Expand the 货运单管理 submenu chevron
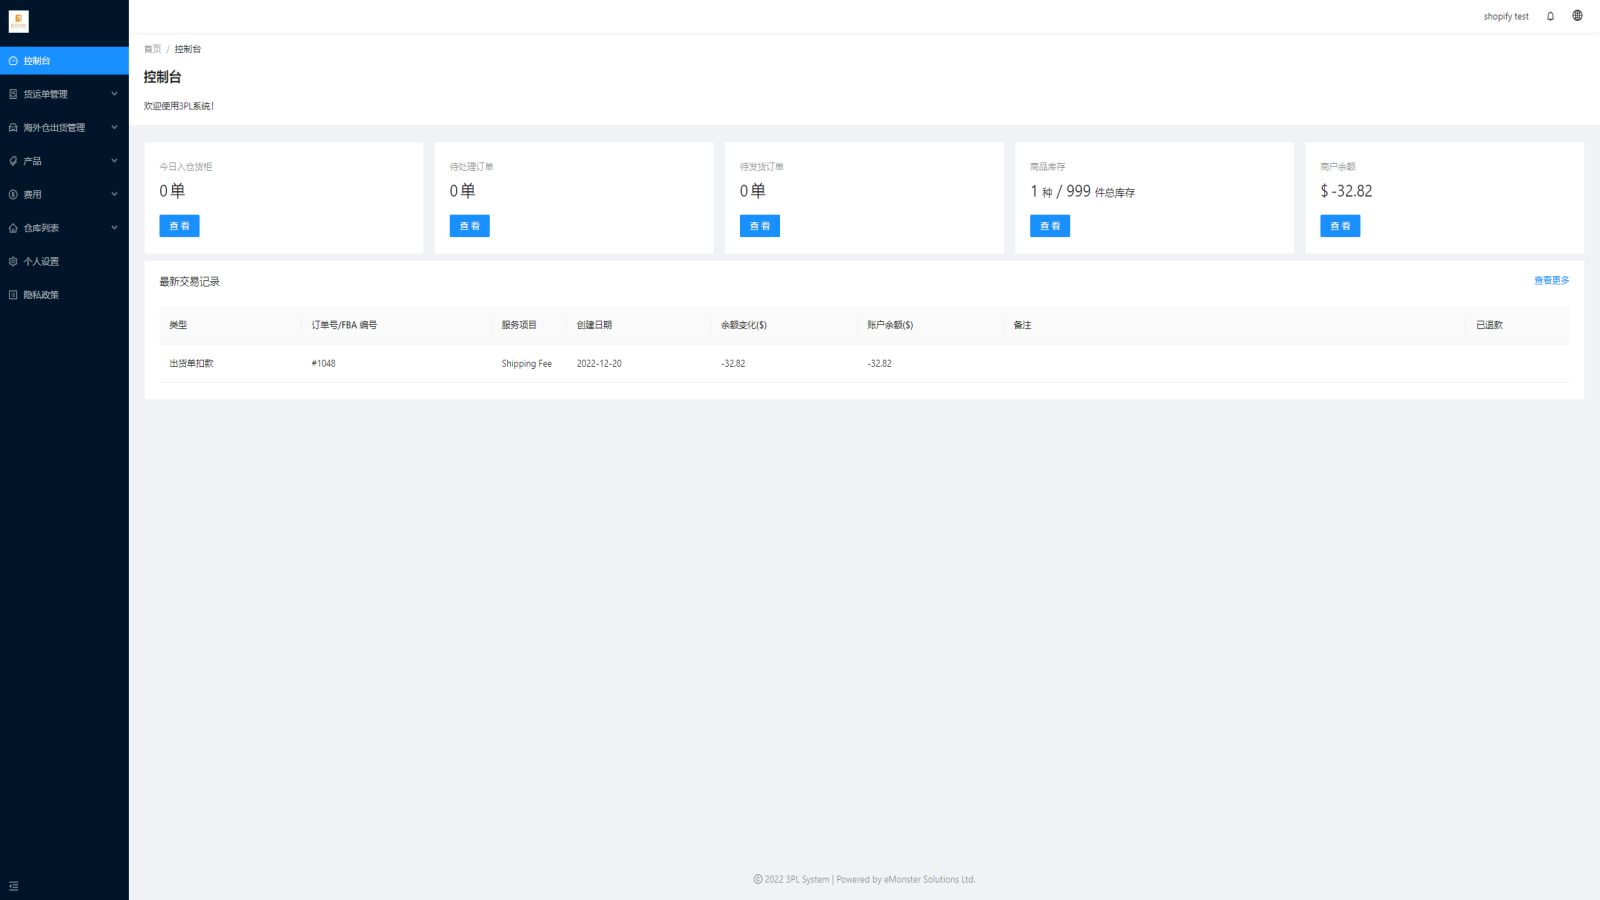 (x=114, y=94)
